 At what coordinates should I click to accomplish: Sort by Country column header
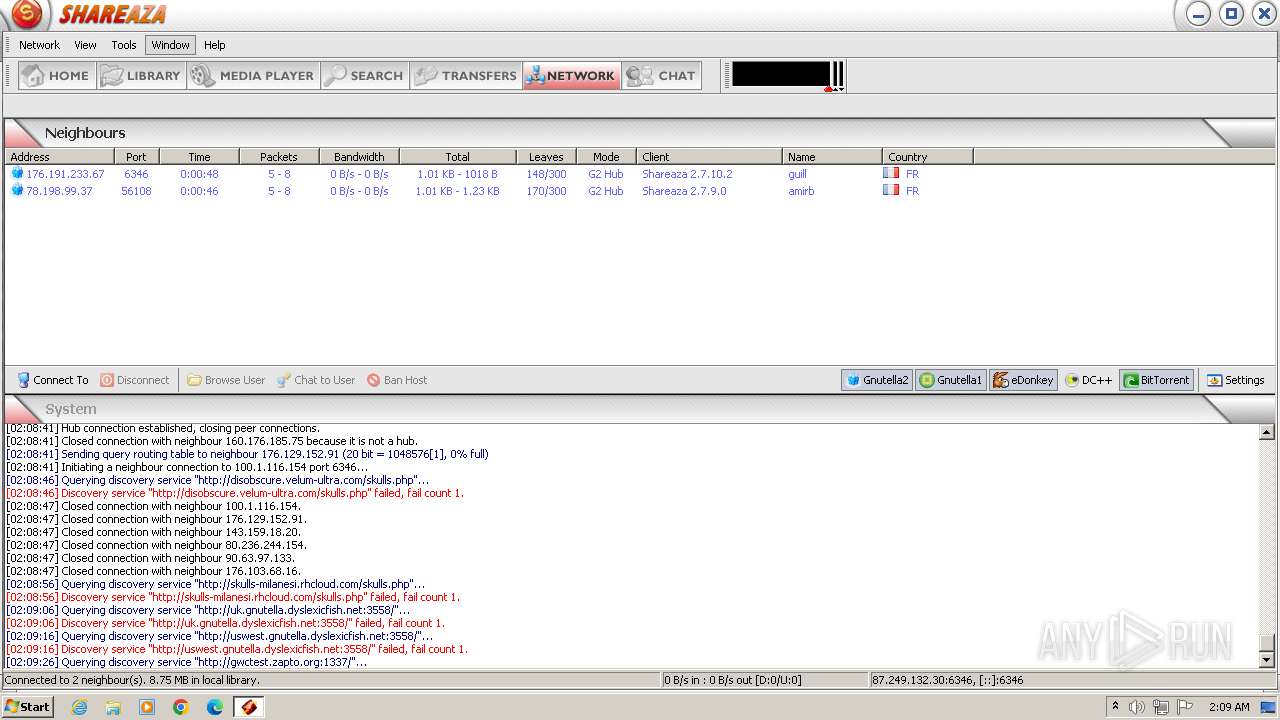click(x=928, y=157)
